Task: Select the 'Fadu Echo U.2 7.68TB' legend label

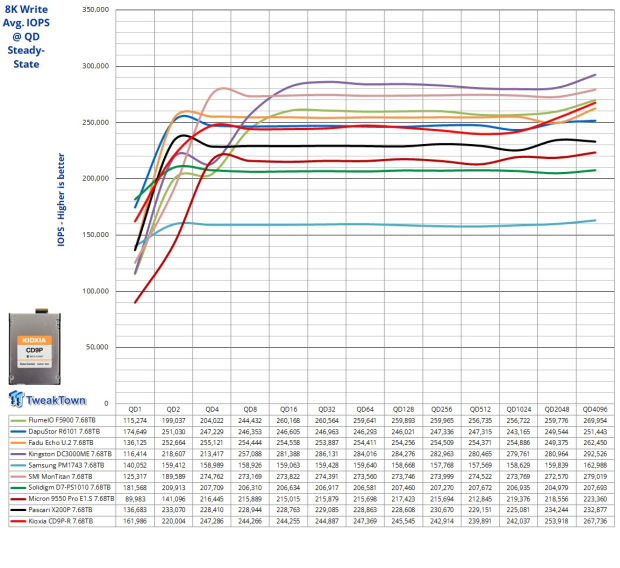Action: click(61, 443)
